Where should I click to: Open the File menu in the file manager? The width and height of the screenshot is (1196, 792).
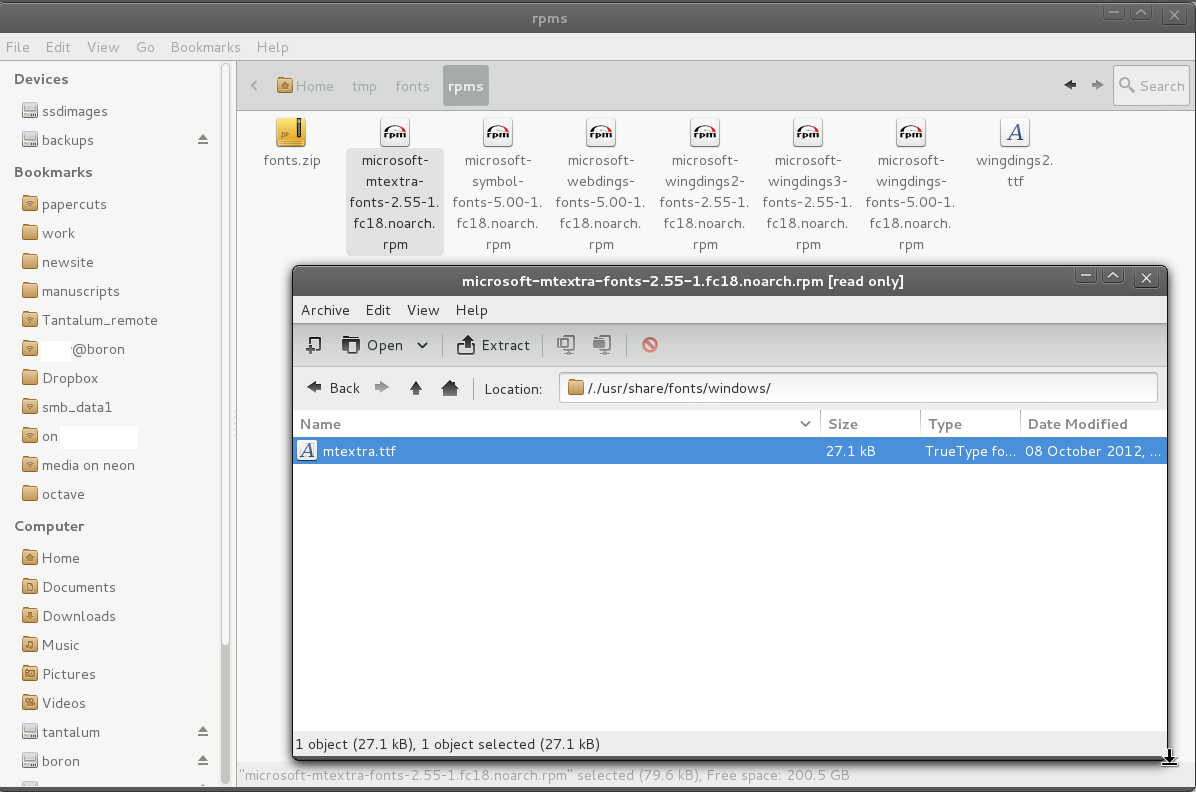point(18,47)
